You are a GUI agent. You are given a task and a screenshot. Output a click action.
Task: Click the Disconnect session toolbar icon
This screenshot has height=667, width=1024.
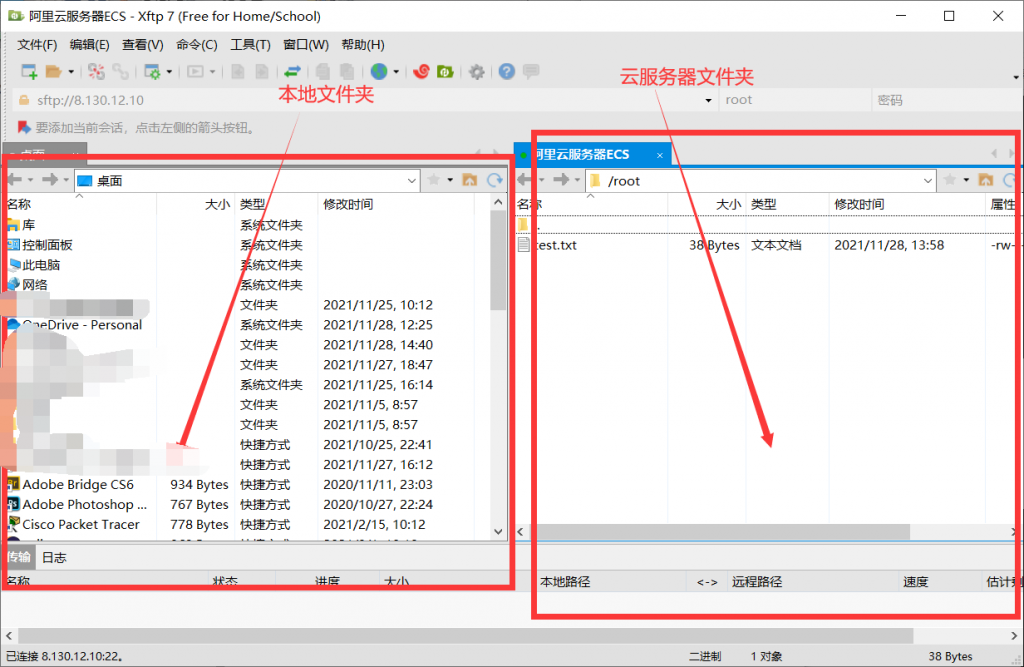(x=96, y=71)
